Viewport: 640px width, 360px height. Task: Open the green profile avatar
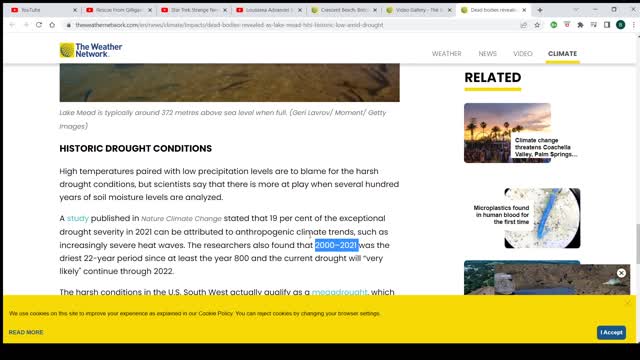[620, 25]
